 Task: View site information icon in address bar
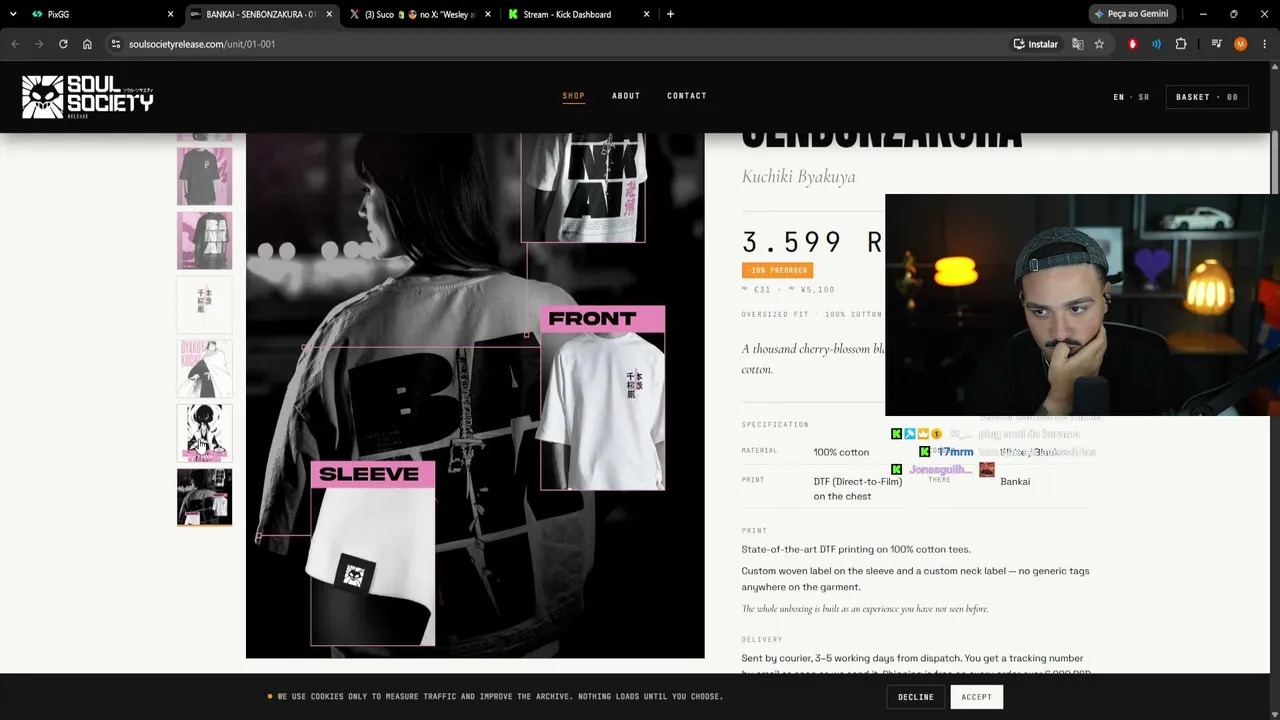click(x=116, y=44)
